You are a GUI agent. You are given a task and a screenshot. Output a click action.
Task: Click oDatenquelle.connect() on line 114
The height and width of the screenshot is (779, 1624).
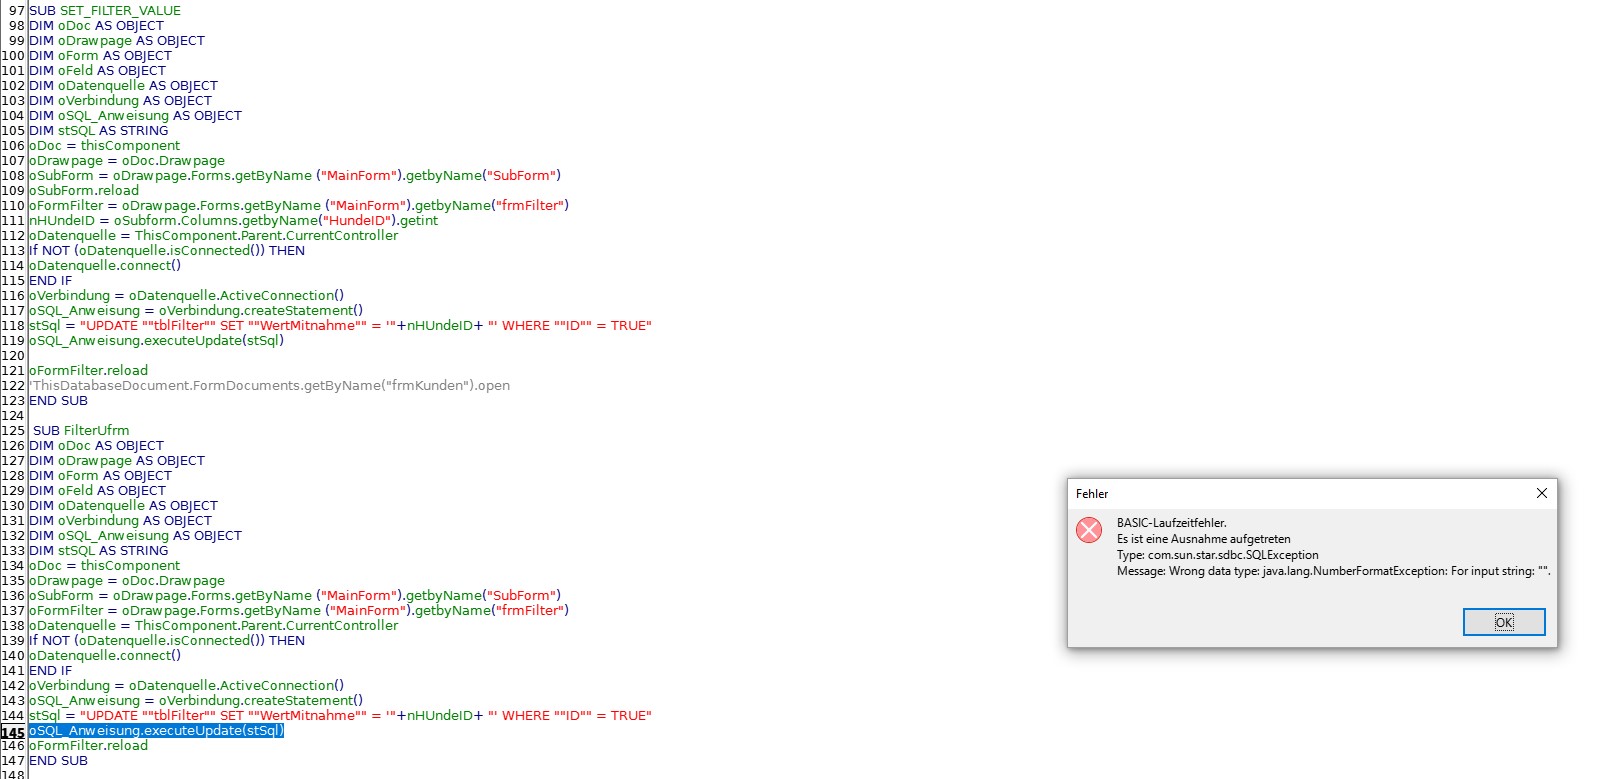tap(105, 266)
